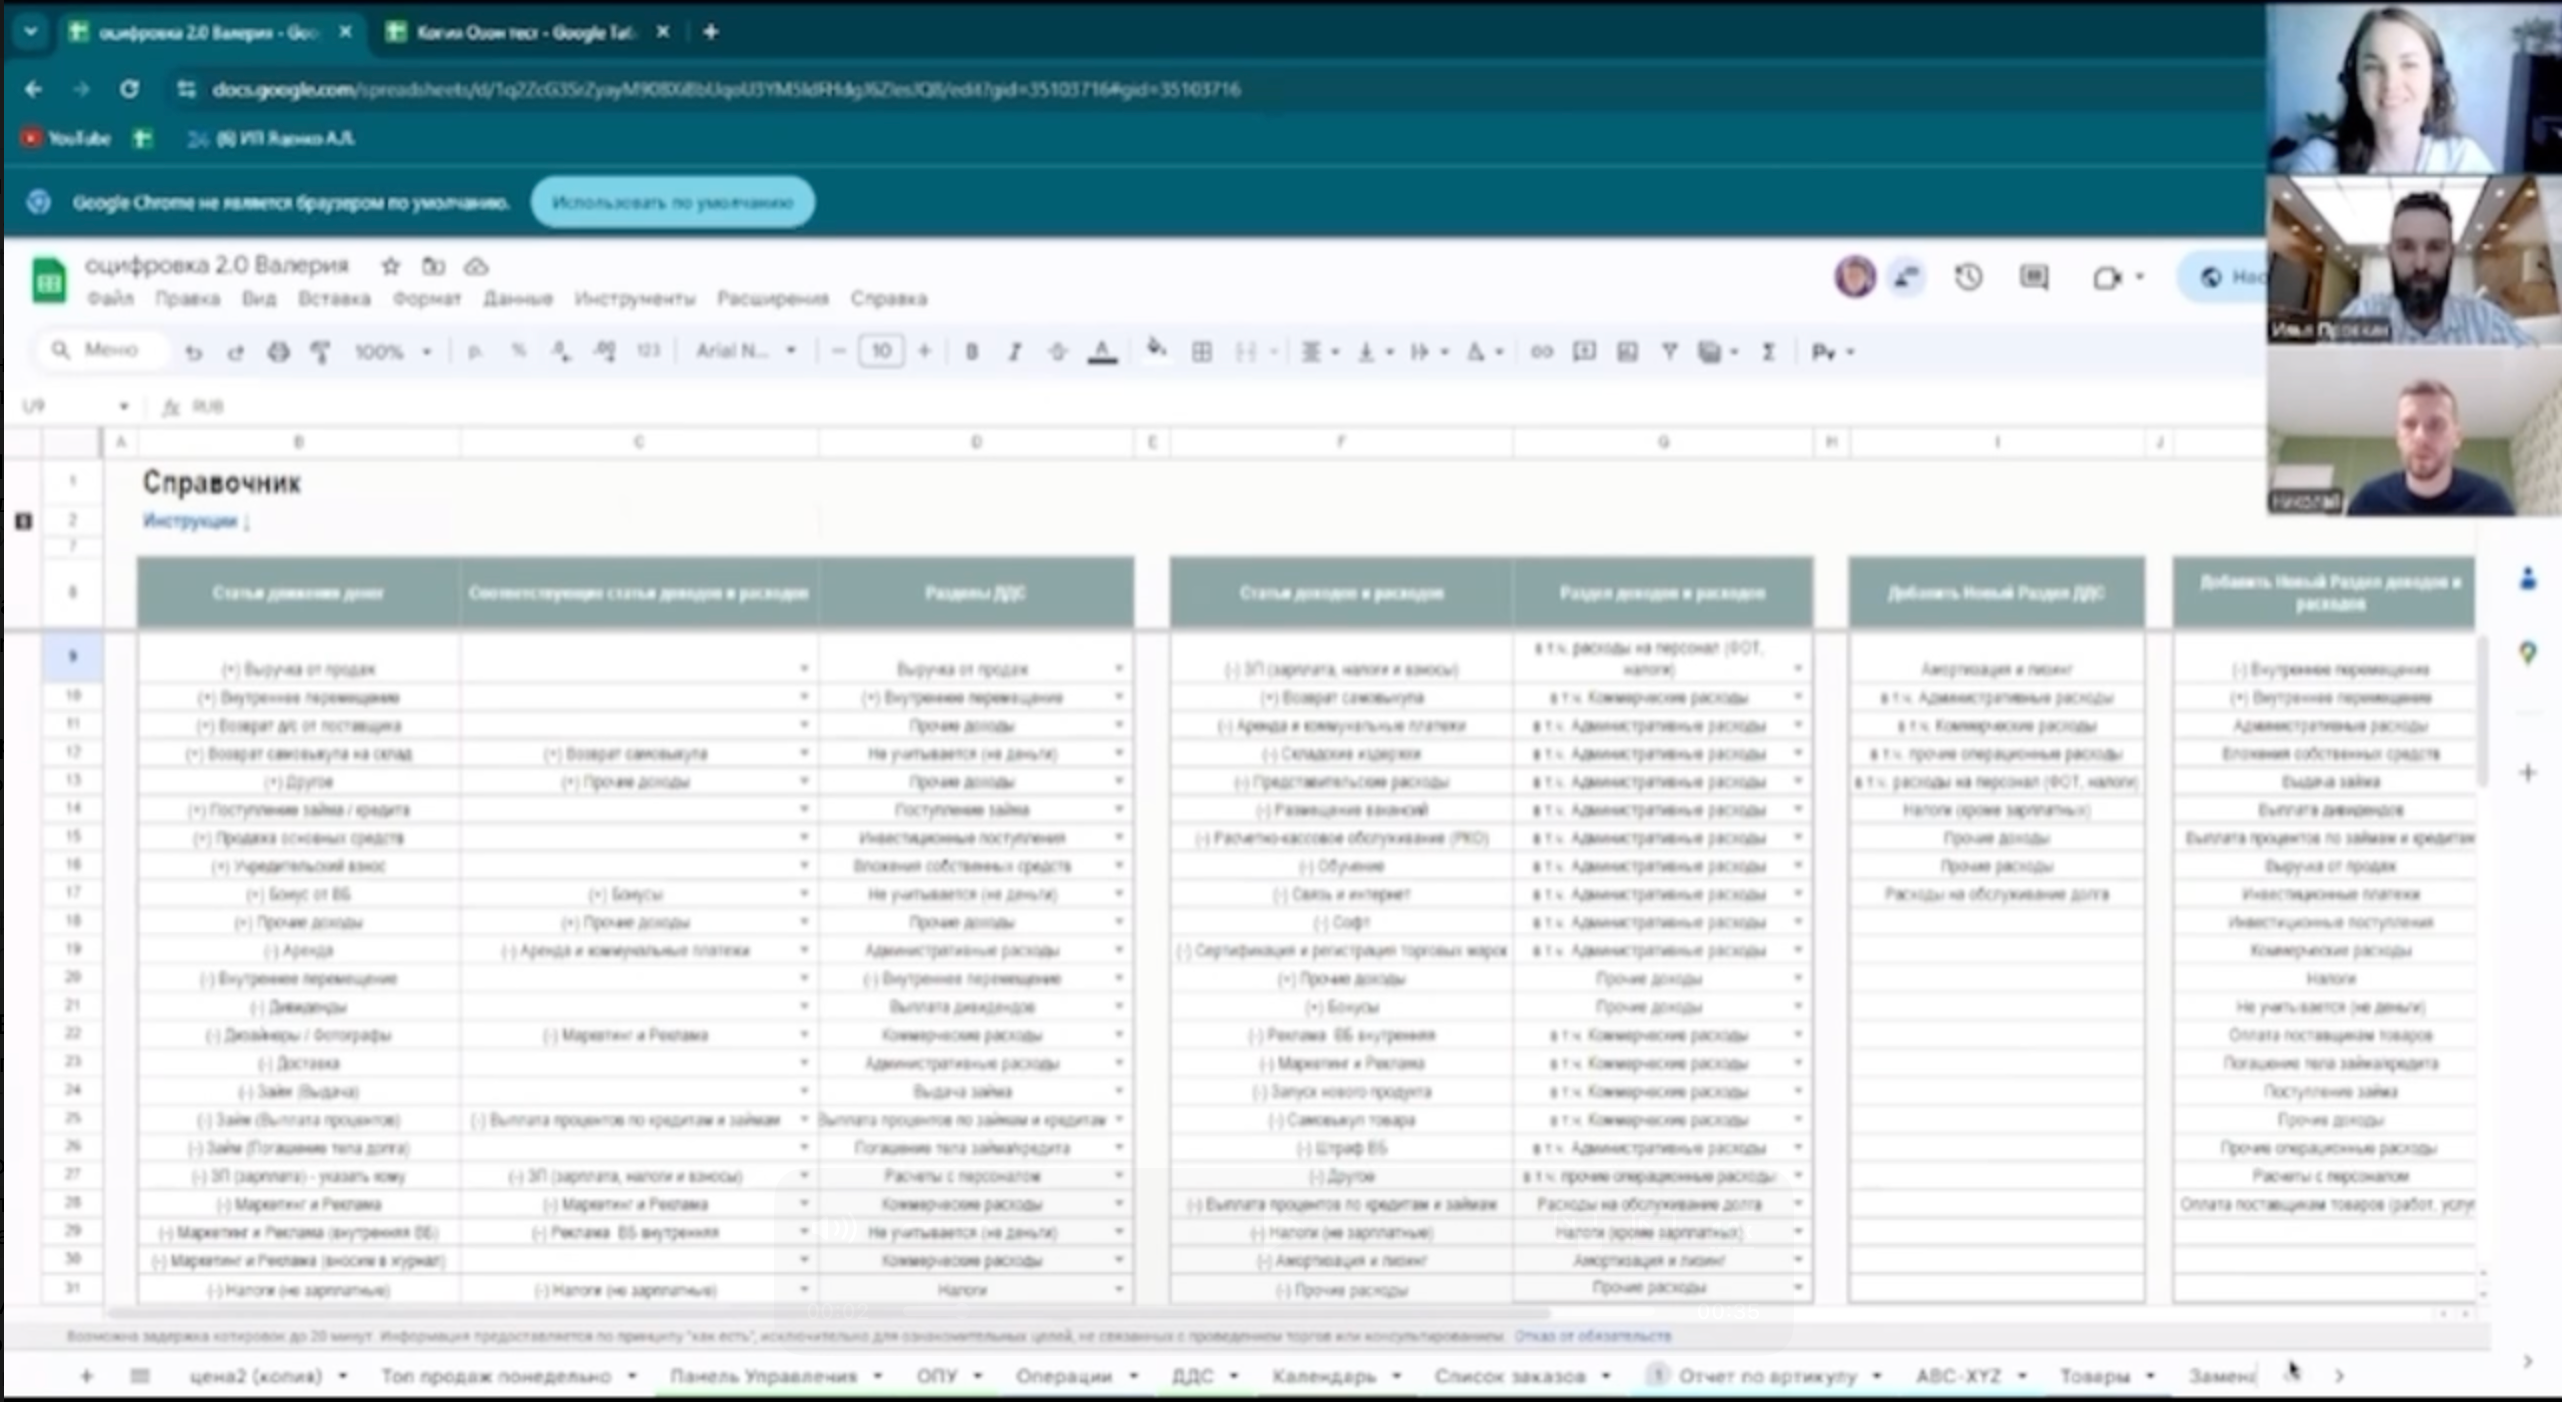
Task: Click the font size field
Action: pos(881,352)
